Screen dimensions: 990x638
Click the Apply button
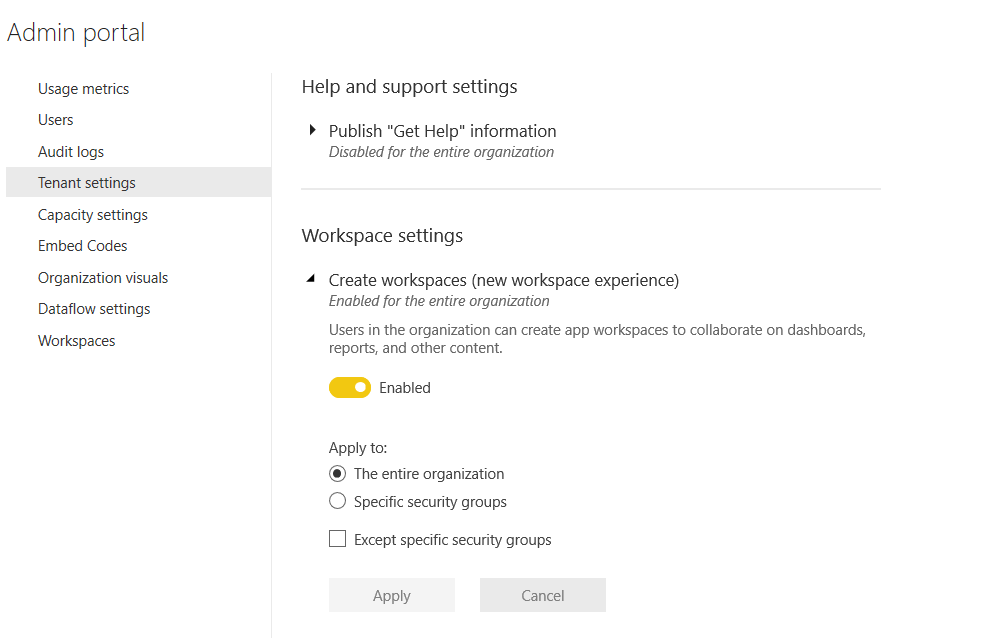[391, 595]
